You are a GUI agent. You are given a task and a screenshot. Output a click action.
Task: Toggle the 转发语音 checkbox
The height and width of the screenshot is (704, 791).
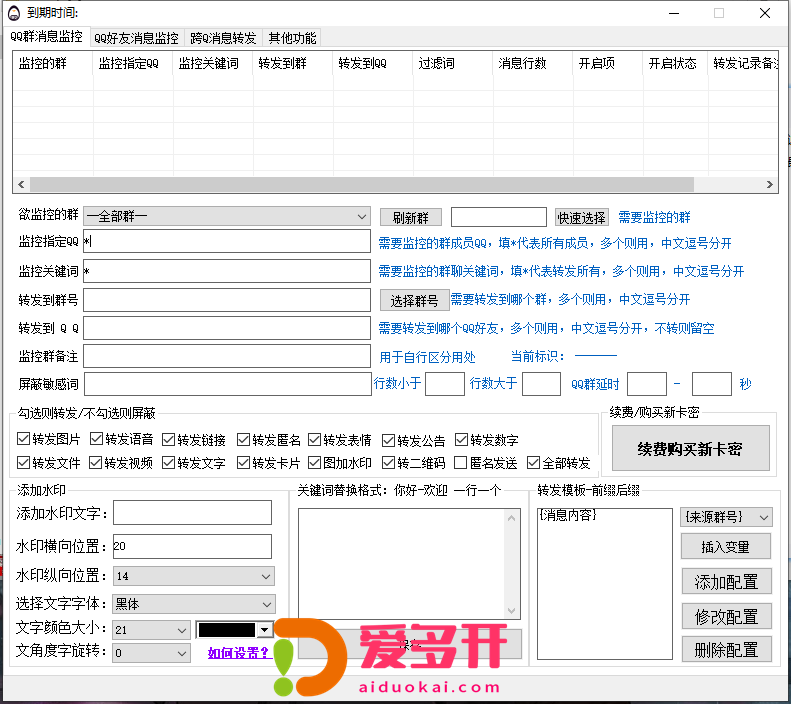pyautogui.click(x=96, y=439)
